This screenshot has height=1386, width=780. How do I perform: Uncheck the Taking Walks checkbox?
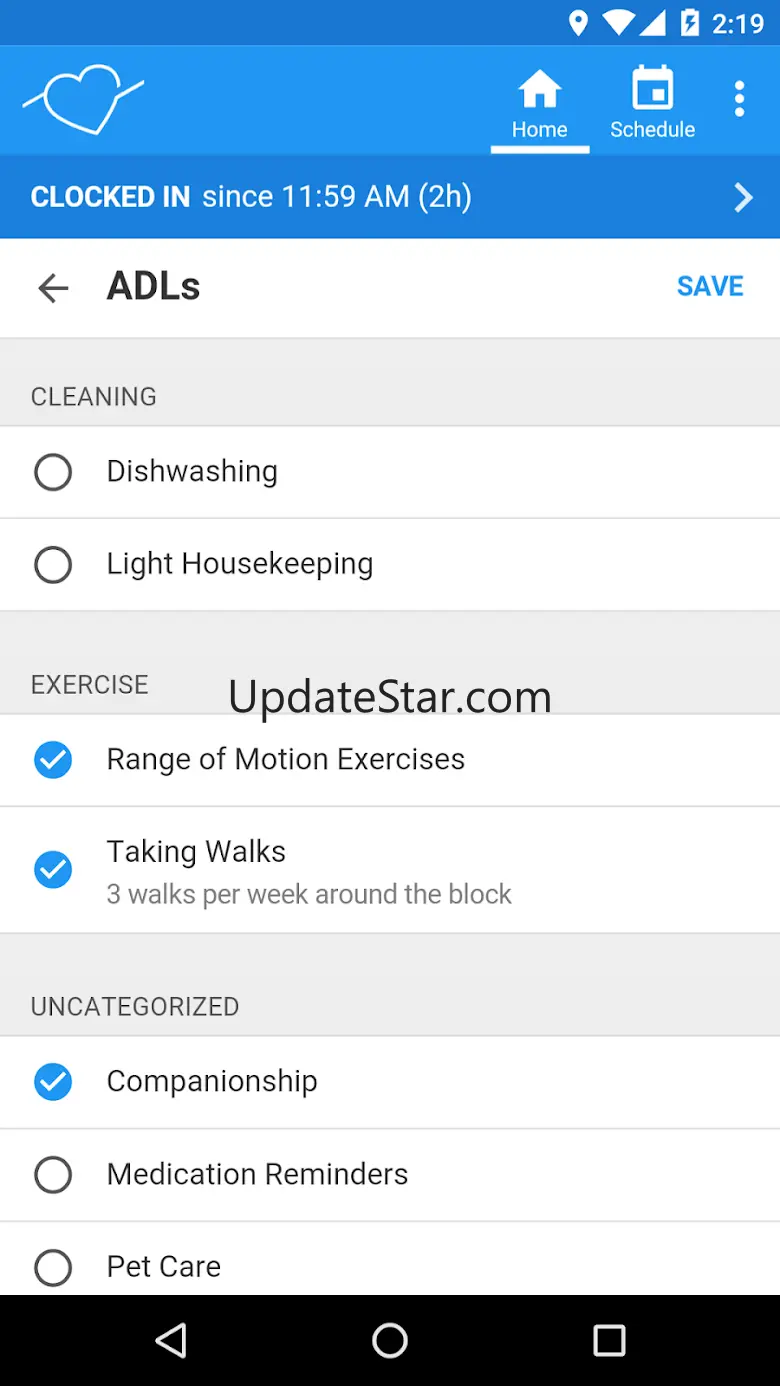[x=53, y=869]
